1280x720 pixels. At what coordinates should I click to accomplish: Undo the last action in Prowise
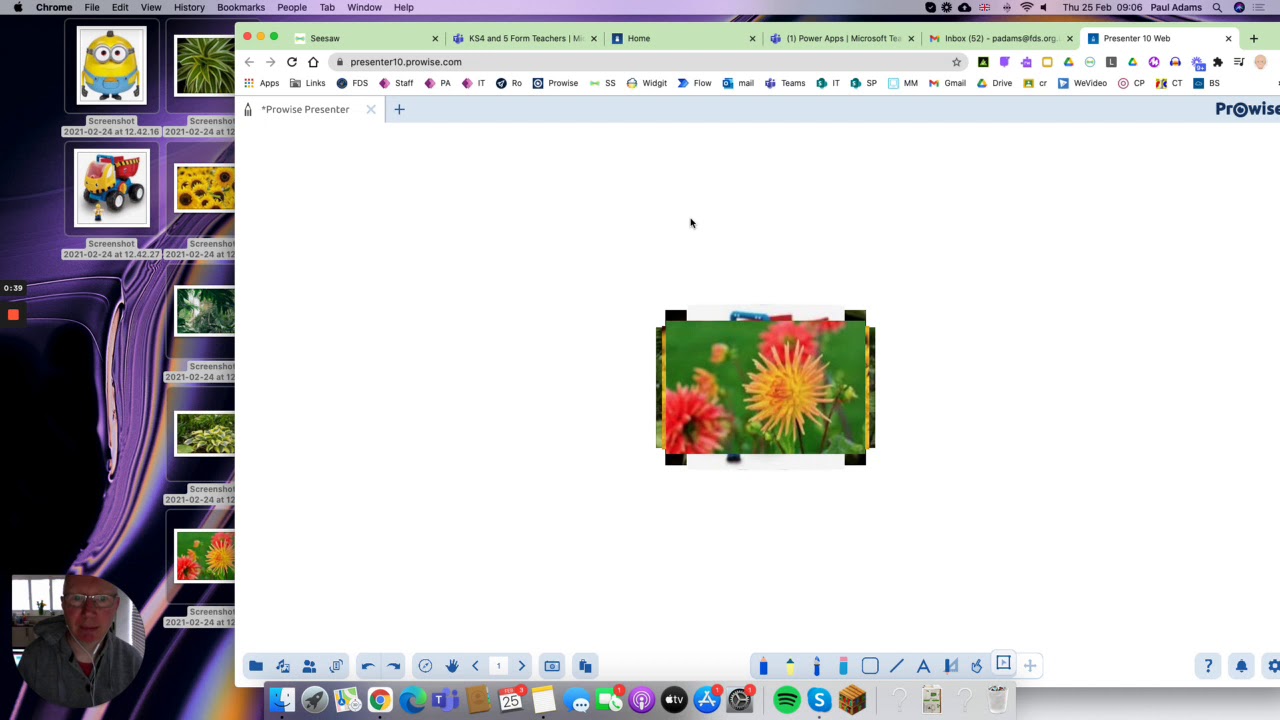click(x=368, y=666)
